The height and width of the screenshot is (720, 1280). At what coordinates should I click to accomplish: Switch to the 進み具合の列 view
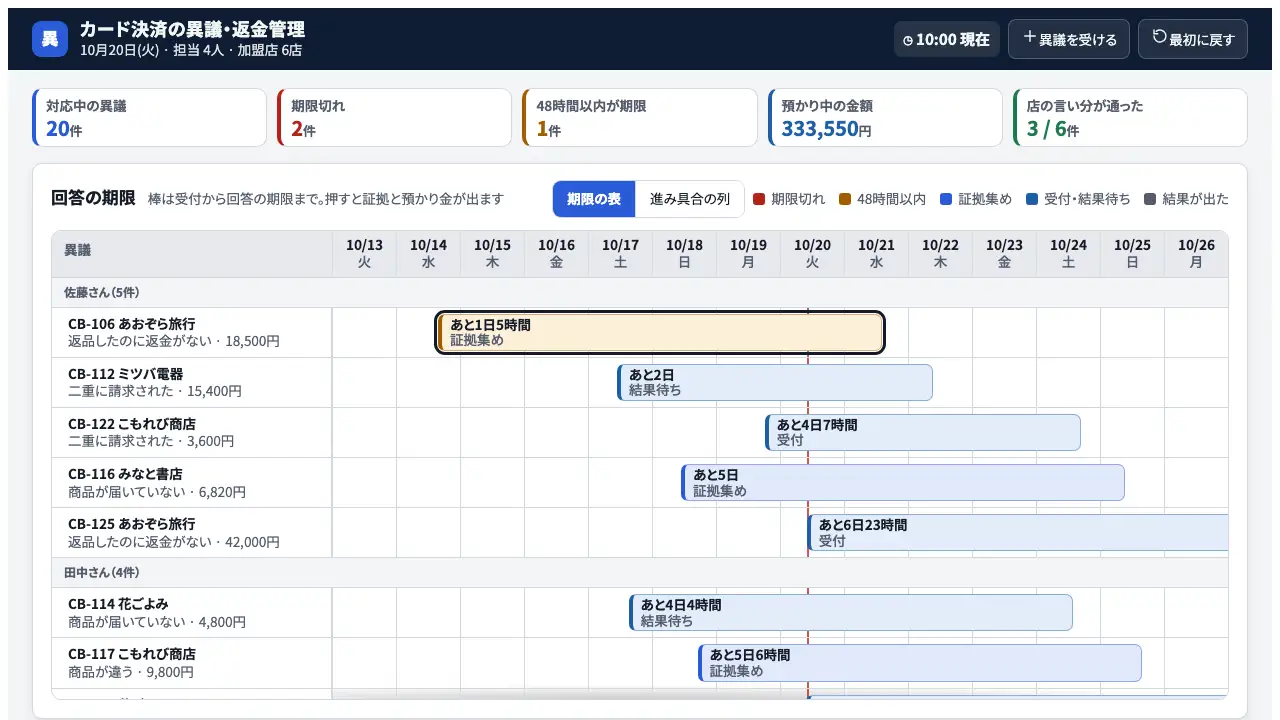(690, 199)
